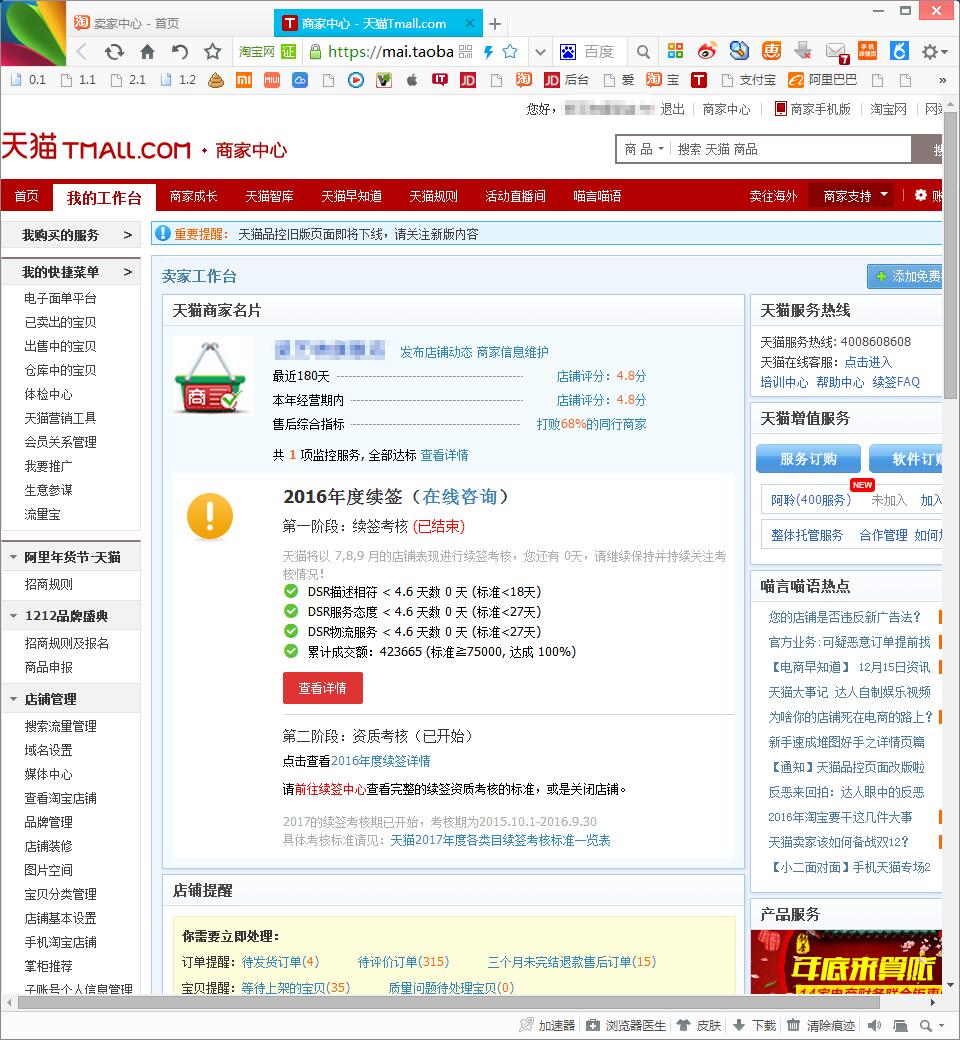The height and width of the screenshot is (1040, 960).
Task: Expand more bookmarks with the chevron
Action: 942,80
